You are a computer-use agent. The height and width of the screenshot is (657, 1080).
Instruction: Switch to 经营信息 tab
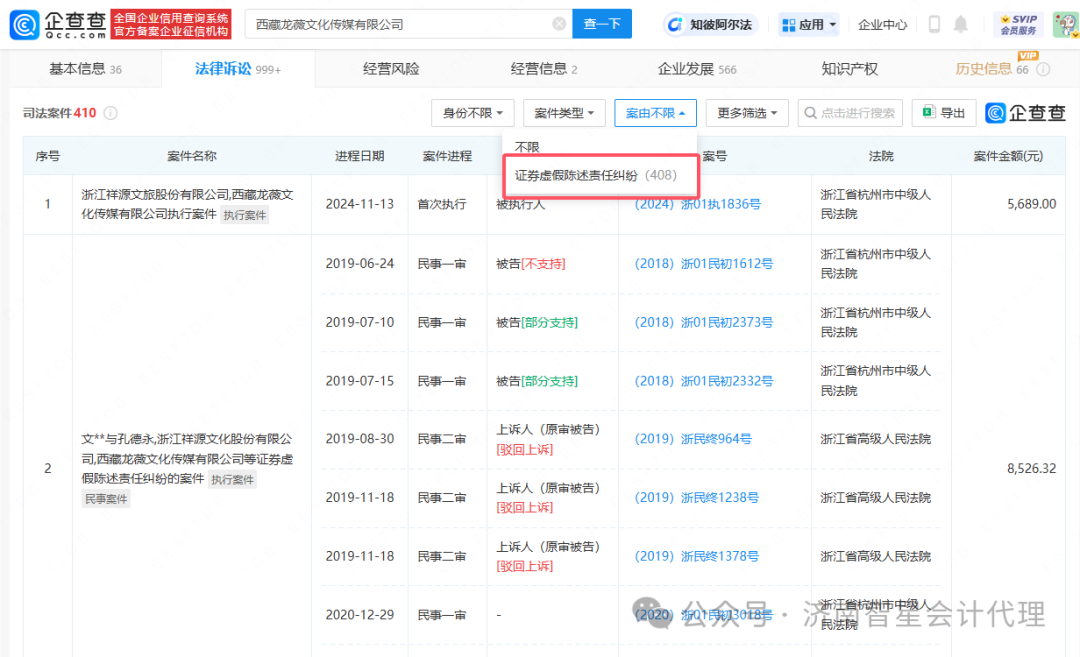tap(544, 69)
